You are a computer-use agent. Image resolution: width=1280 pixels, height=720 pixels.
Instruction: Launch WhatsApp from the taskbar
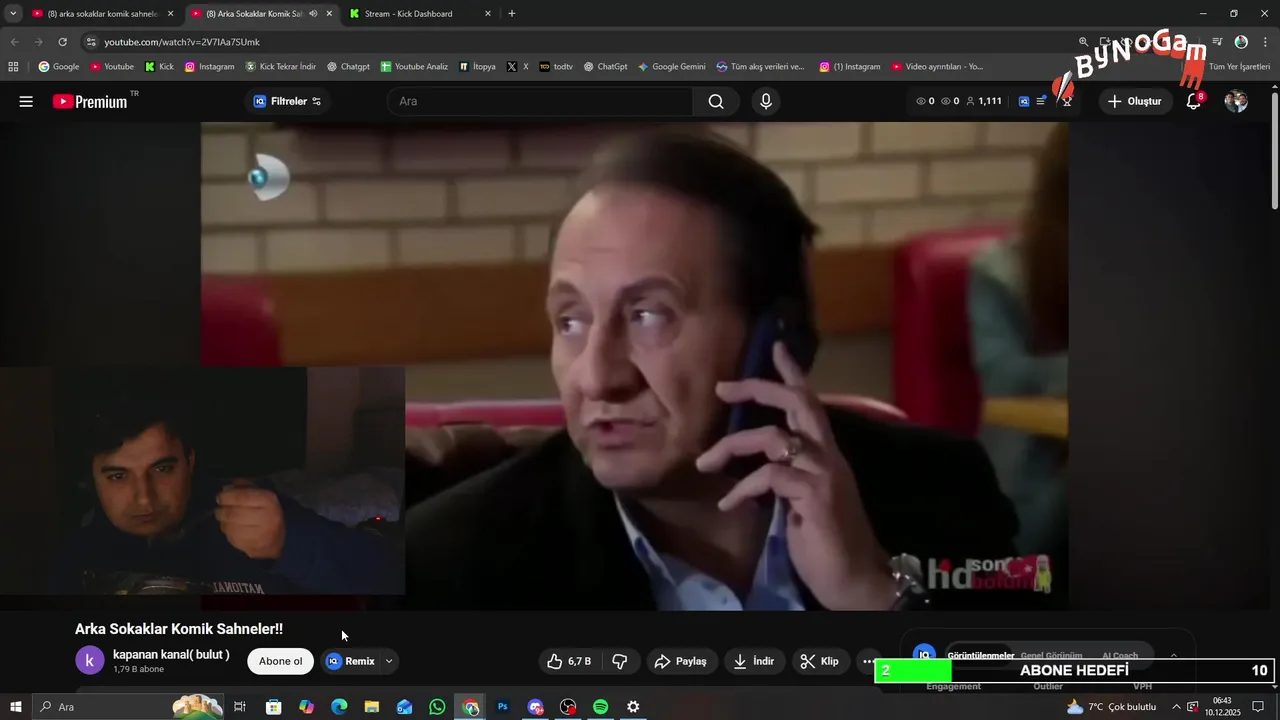tap(437, 707)
